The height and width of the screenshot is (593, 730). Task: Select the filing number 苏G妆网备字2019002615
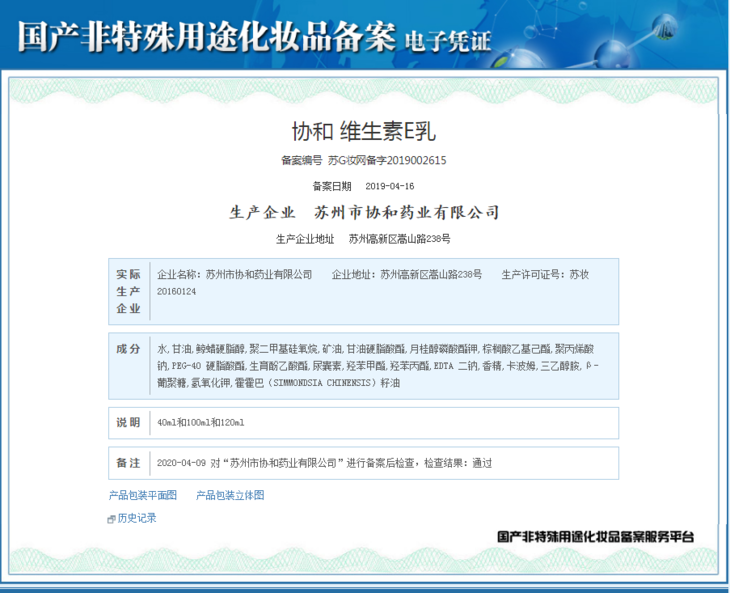pyautogui.click(x=387, y=161)
